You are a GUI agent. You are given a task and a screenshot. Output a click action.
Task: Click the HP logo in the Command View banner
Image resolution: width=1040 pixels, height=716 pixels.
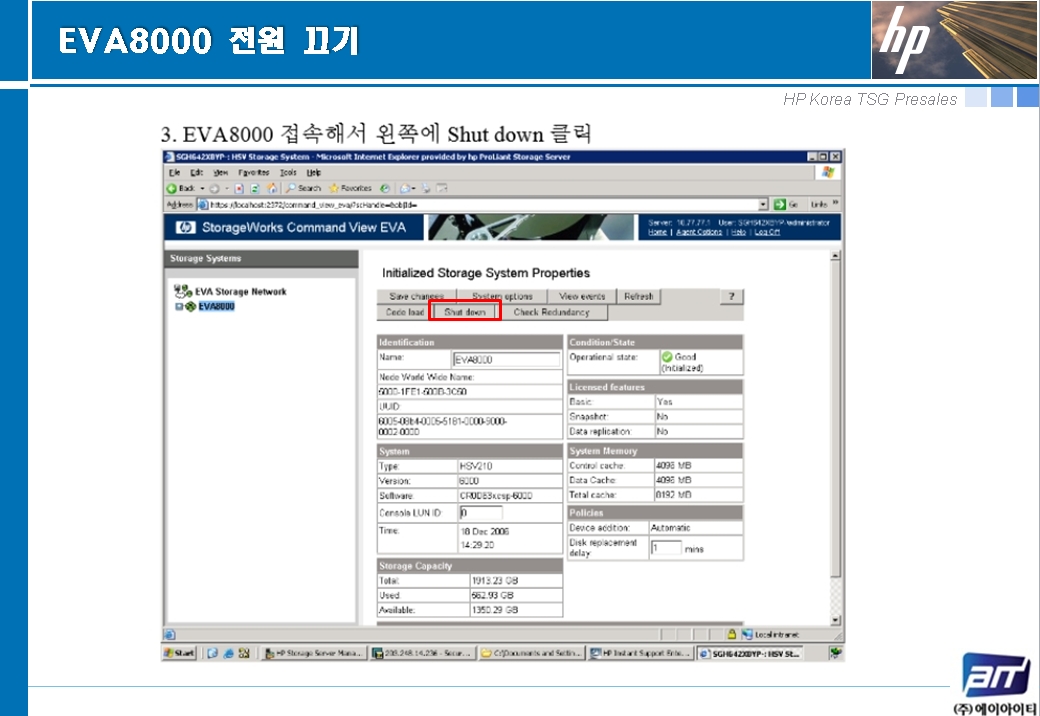coord(186,227)
